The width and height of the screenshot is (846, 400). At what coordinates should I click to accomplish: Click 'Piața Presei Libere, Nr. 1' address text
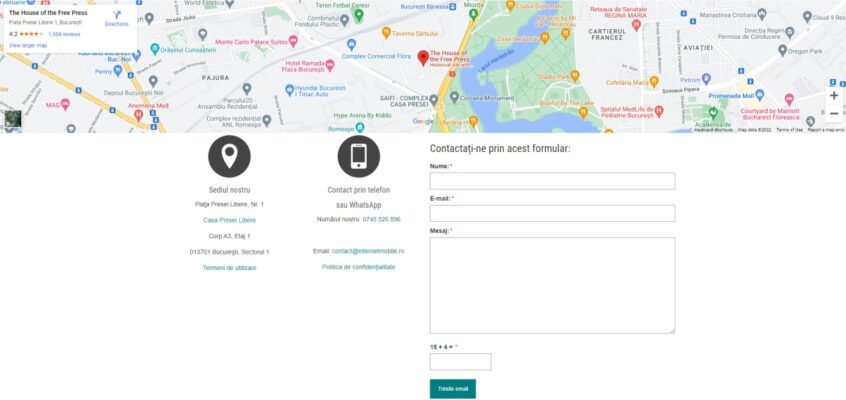click(229, 205)
